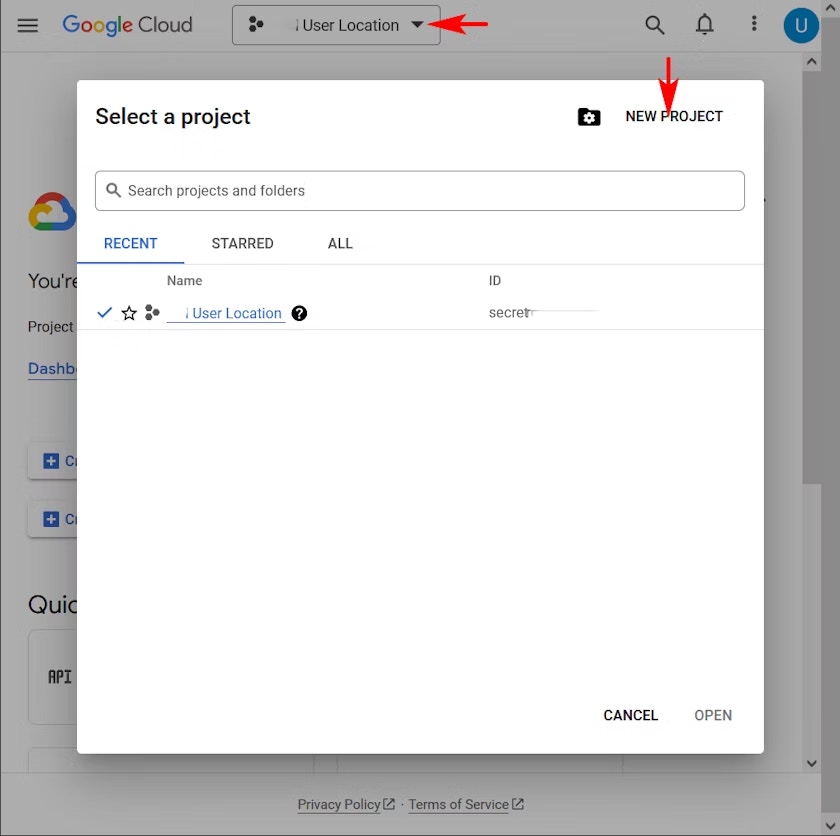
Task: Click the folder icon beside NEW PROJECT
Action: pyautogui.click(x=589, y=117)
